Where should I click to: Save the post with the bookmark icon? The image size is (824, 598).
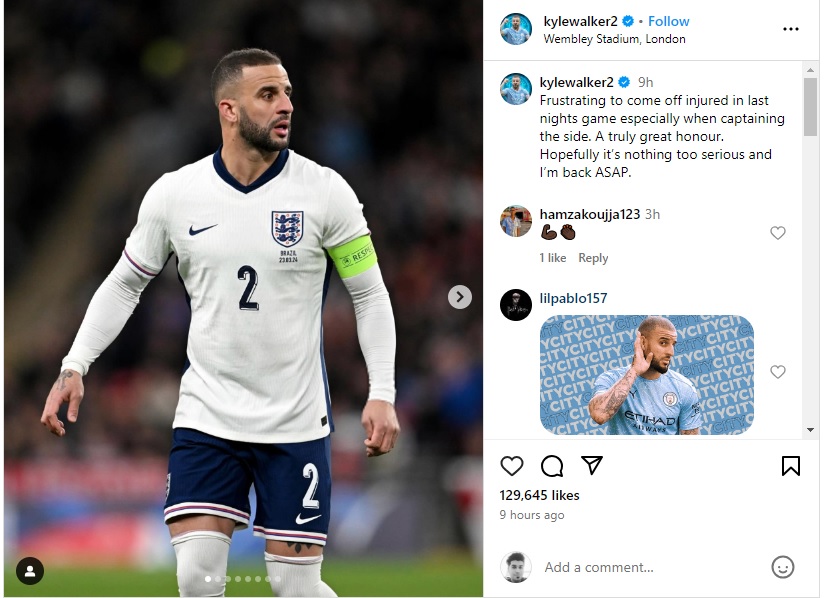point(790,466)
